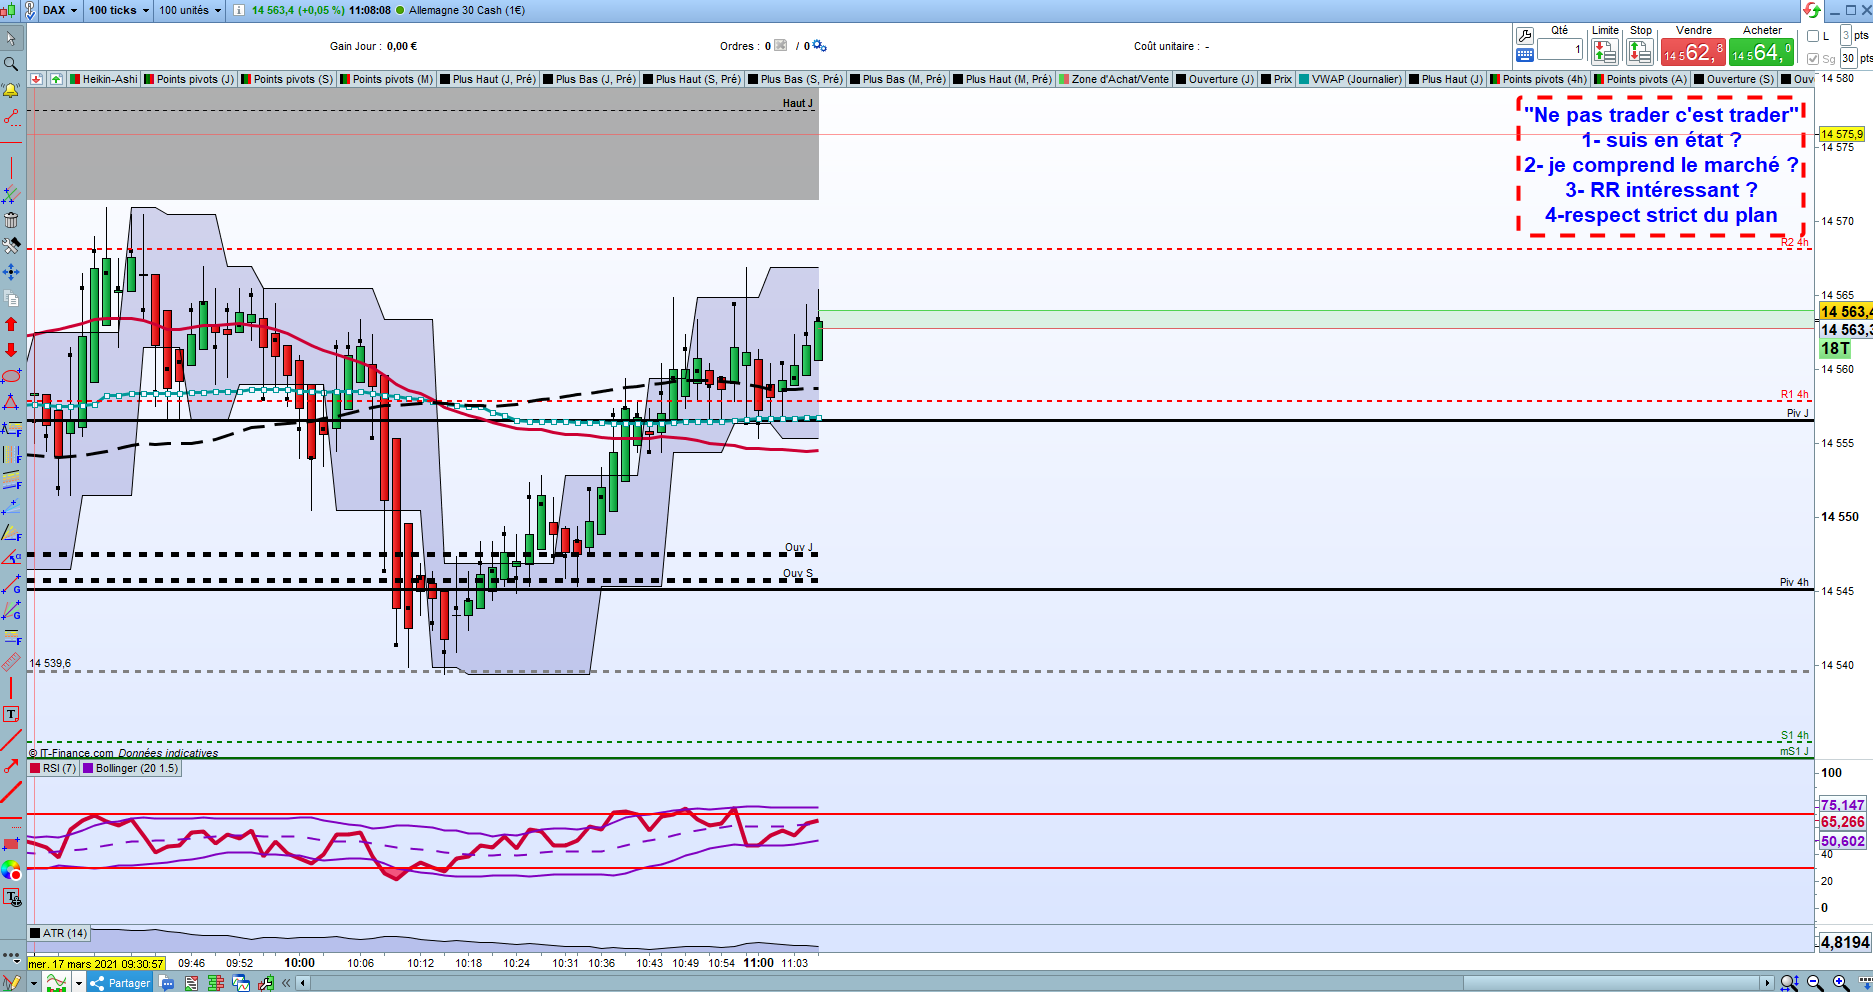Toggle the Sg checkbox
Screen dimensions: 1873x992
(1813, 59)
